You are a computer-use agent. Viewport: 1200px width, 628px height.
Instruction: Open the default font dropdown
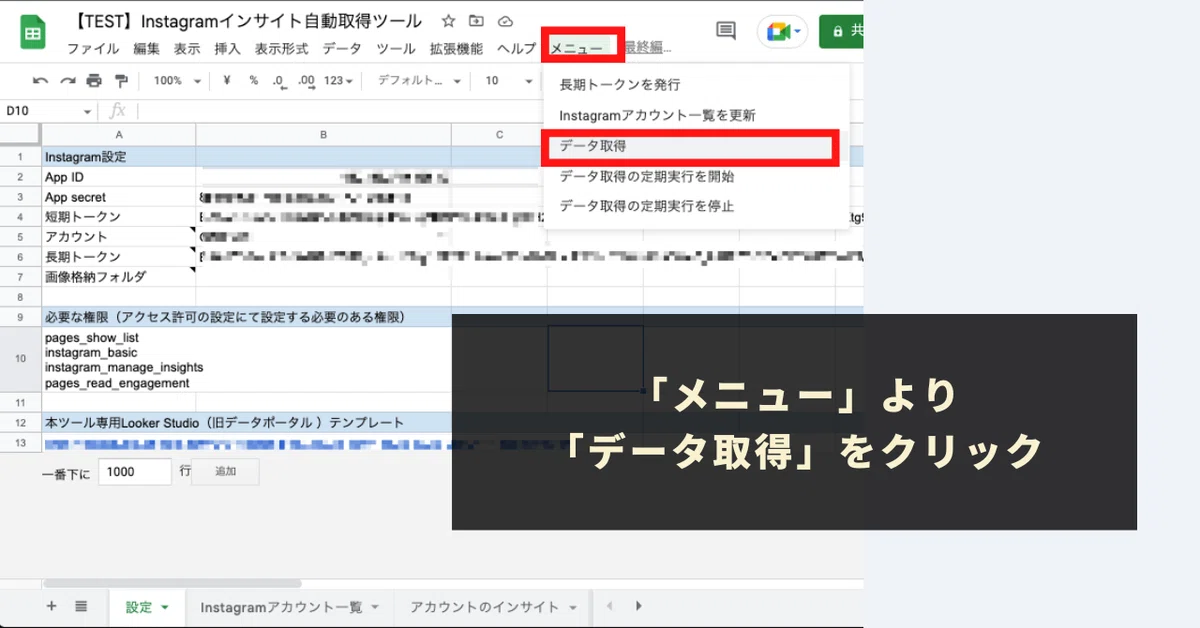(417, 81)
